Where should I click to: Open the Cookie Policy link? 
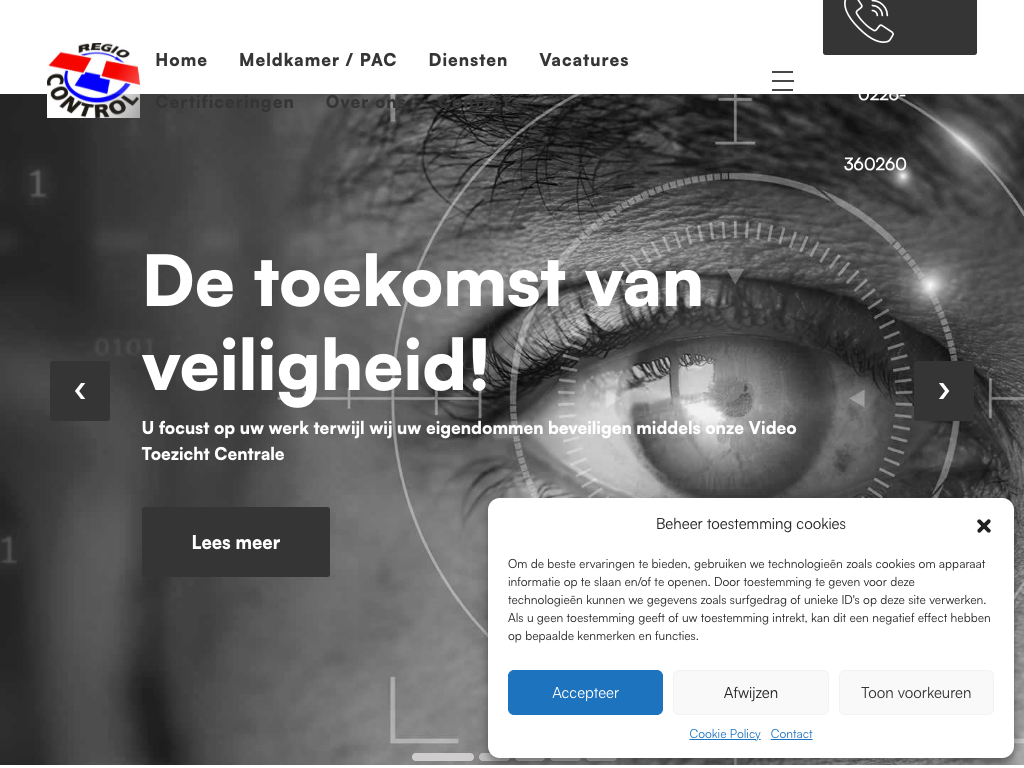(725, 734)
